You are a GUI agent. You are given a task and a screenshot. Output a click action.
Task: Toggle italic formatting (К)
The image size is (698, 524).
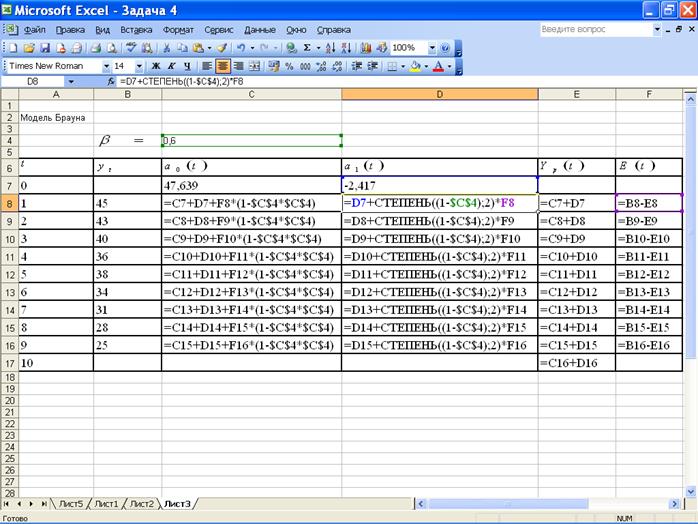(x=171, y=66)
